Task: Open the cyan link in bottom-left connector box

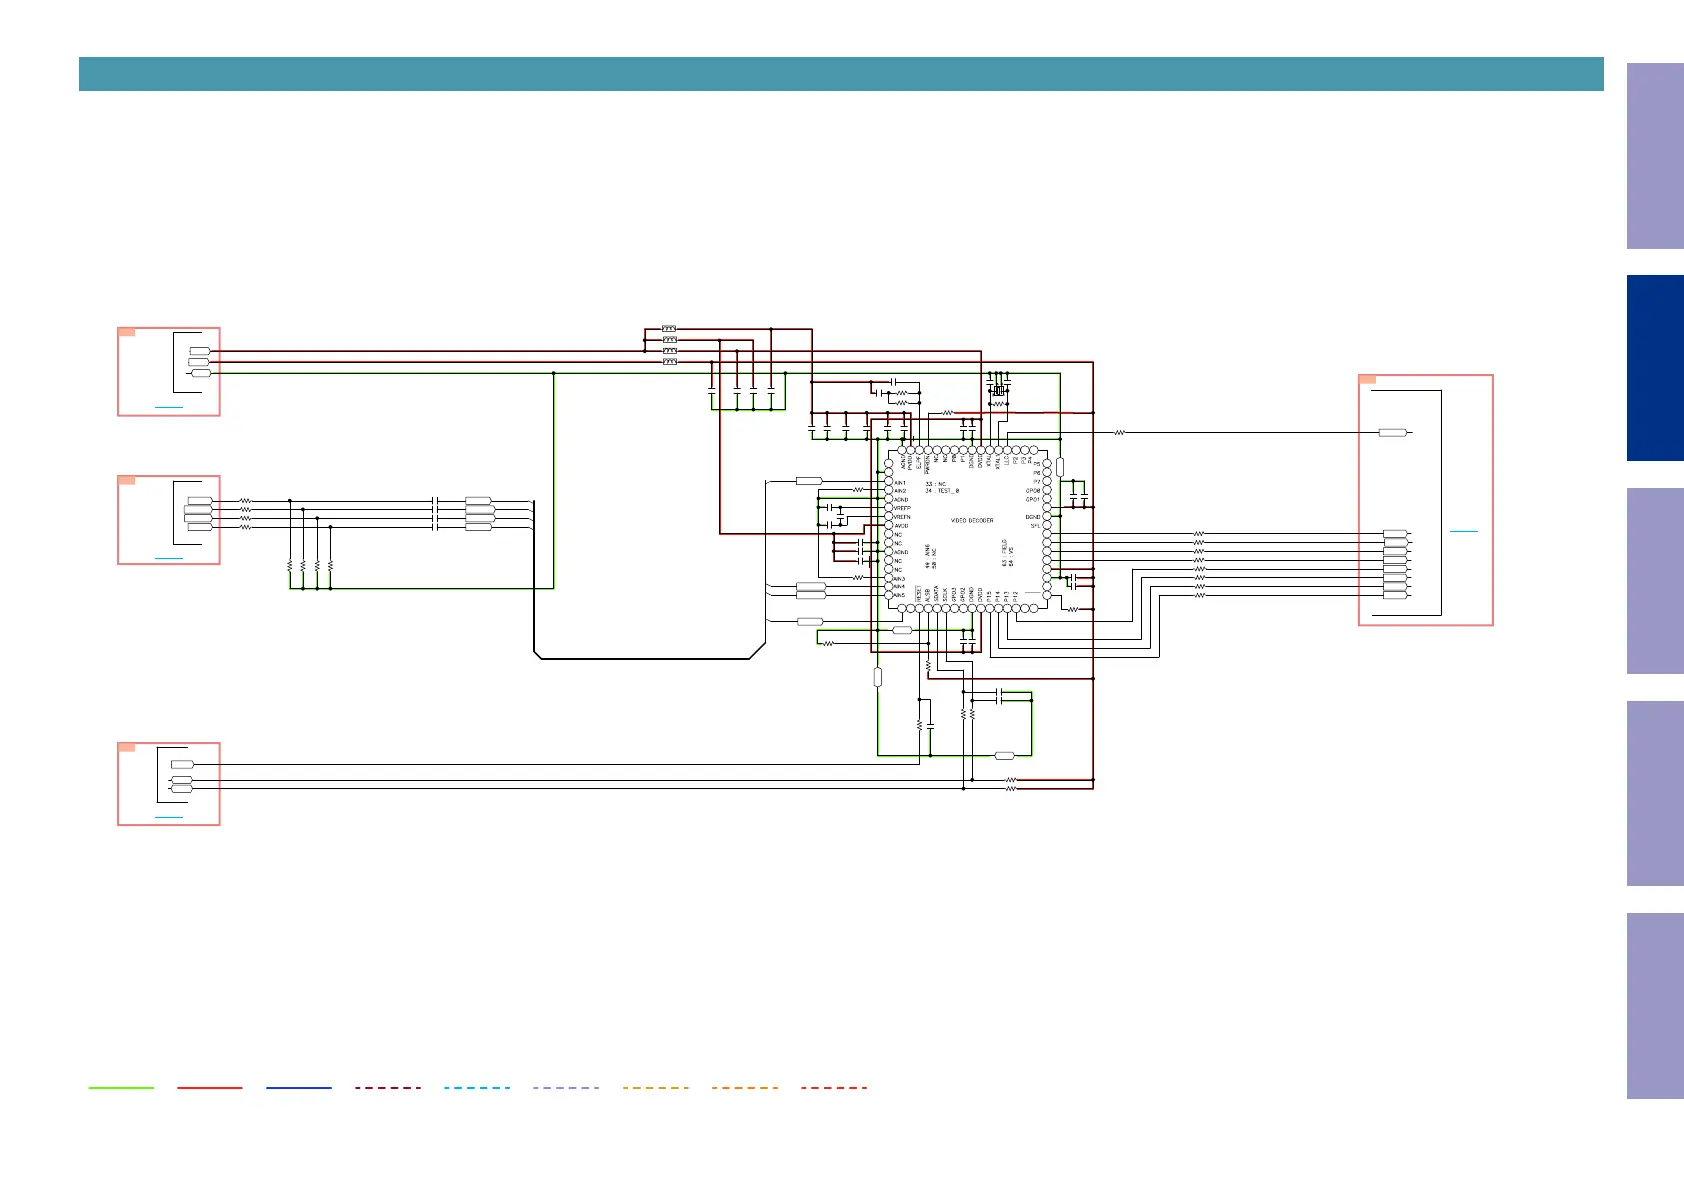Action: coord(169,817)
